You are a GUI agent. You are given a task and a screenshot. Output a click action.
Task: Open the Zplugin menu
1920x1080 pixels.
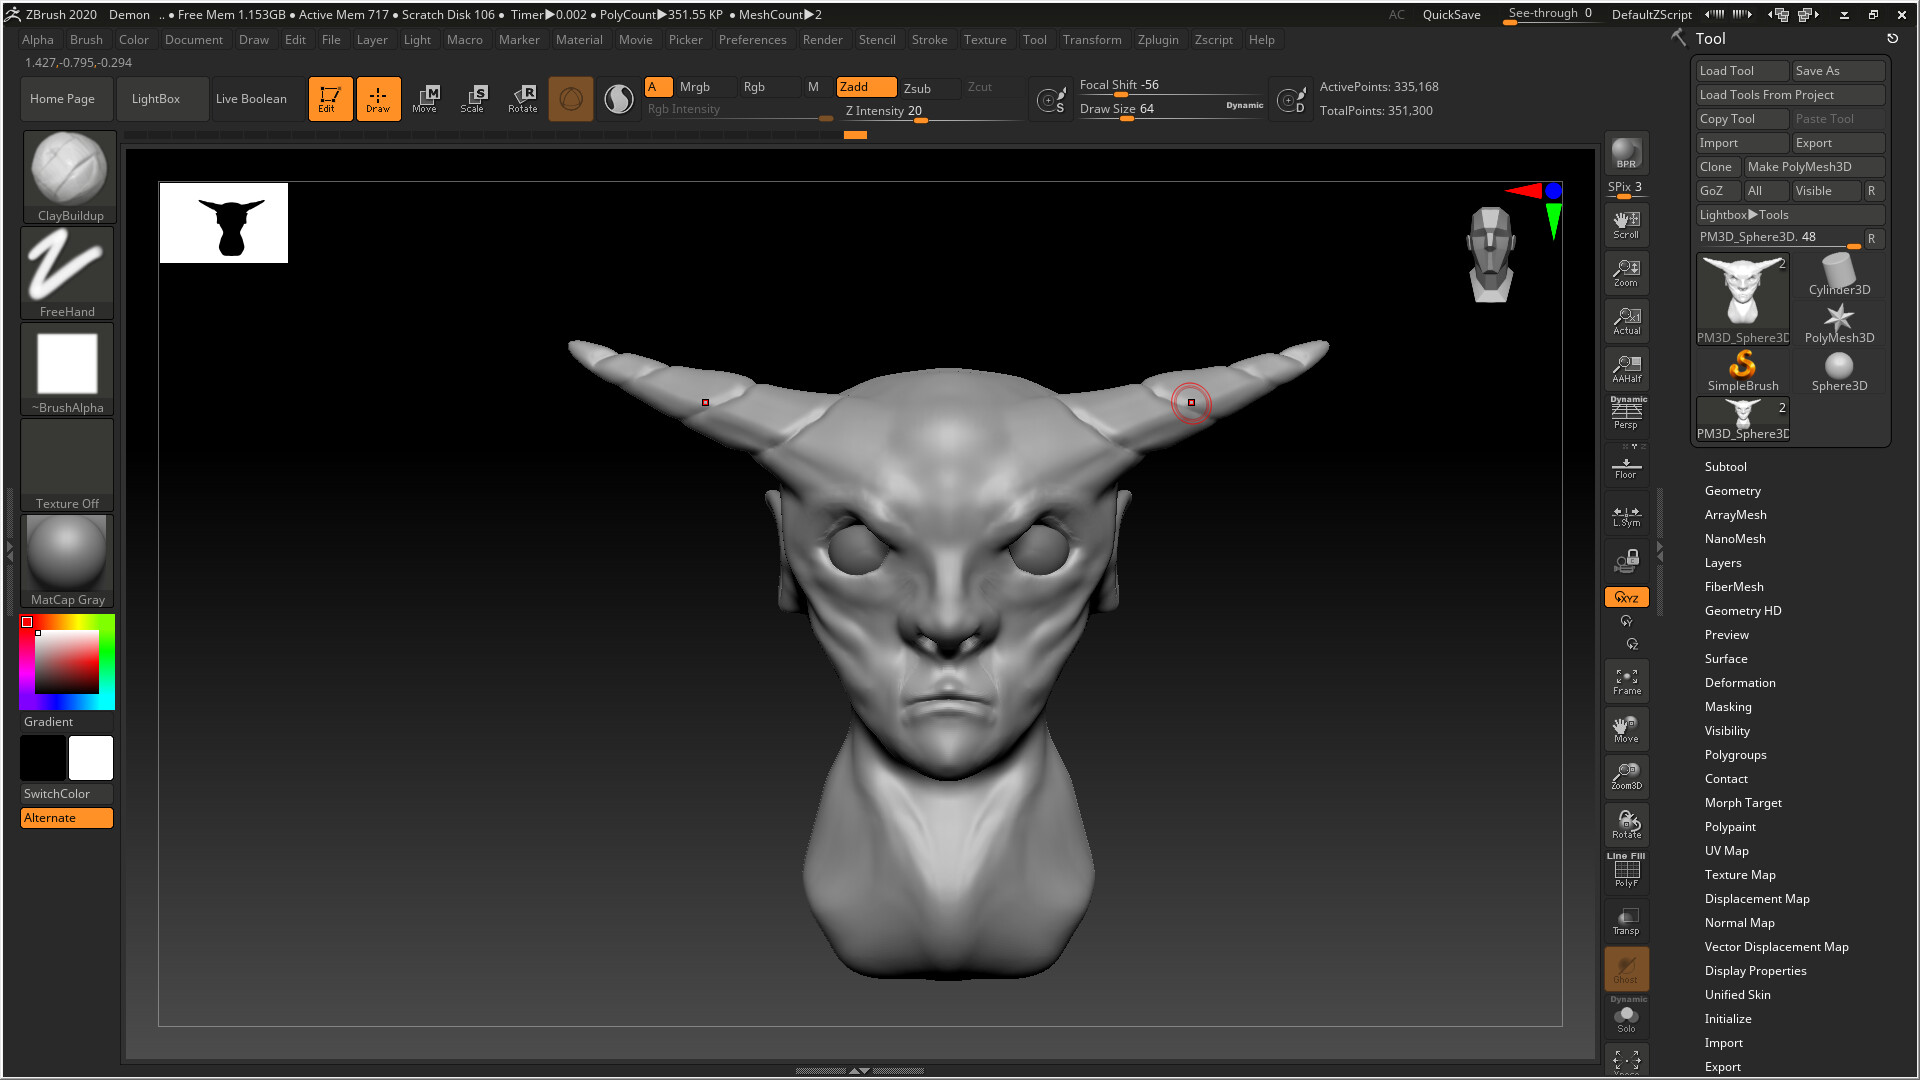point(1158,39)
